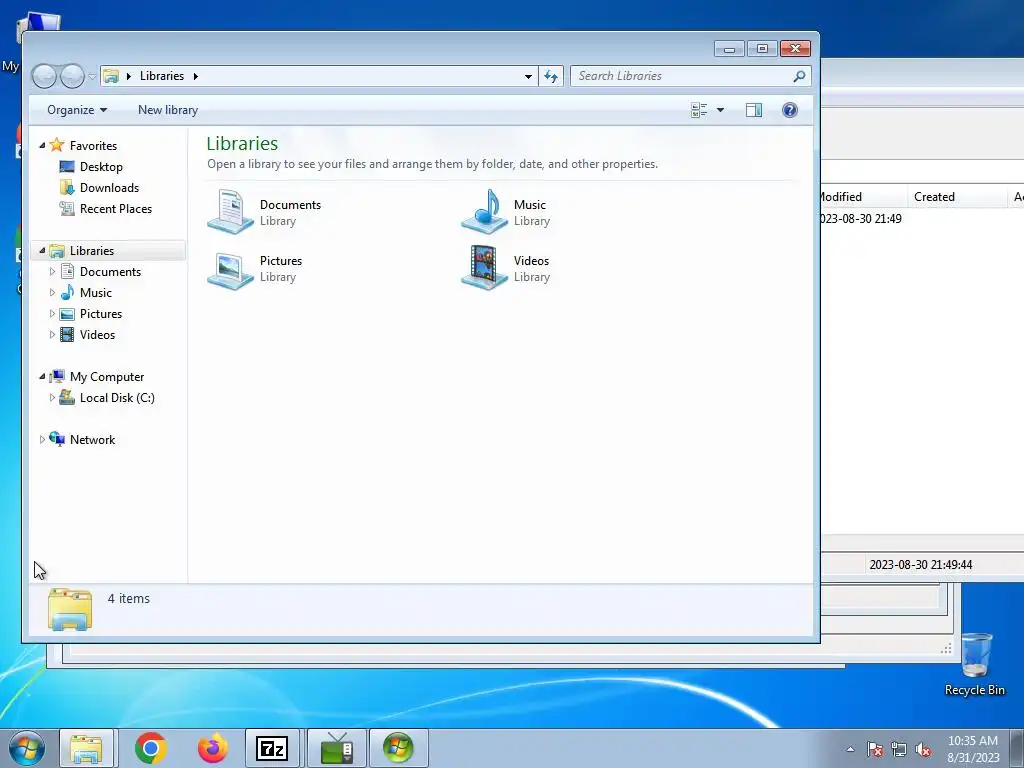Show hidden tray icons arrow
The height and width of the screenshot is (768, 1024).
[850, 749]
